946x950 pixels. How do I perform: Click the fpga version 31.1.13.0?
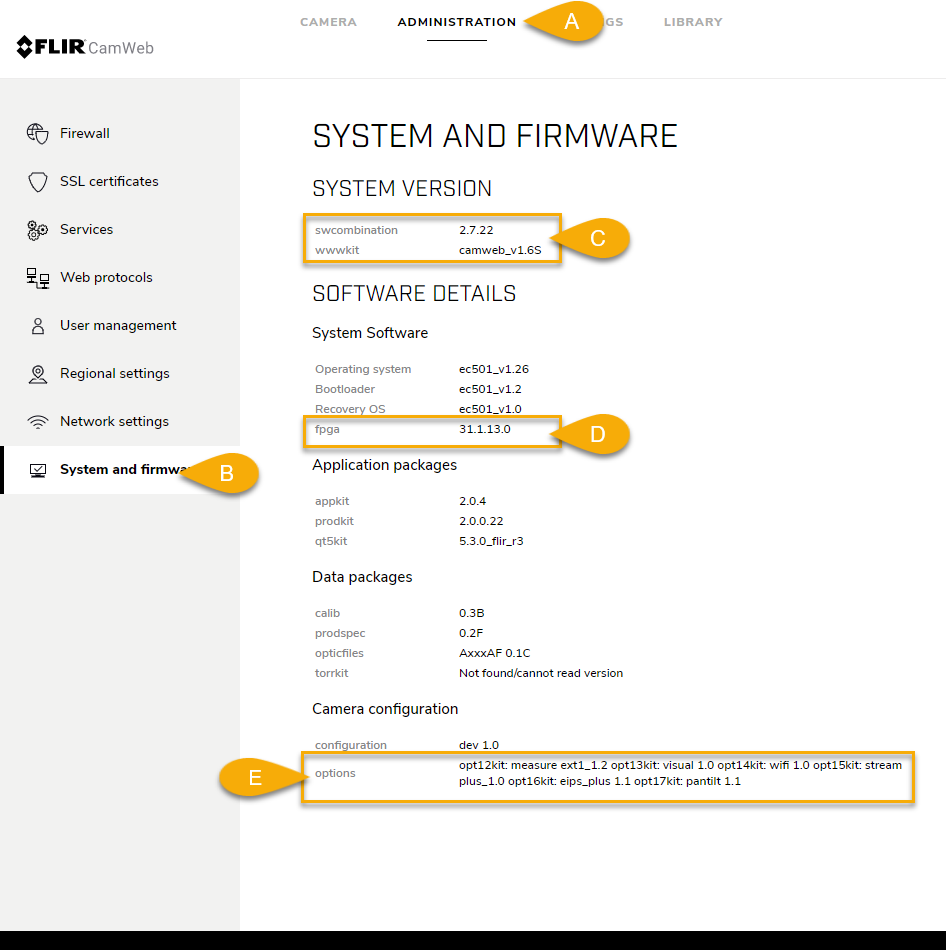point(484,429)
